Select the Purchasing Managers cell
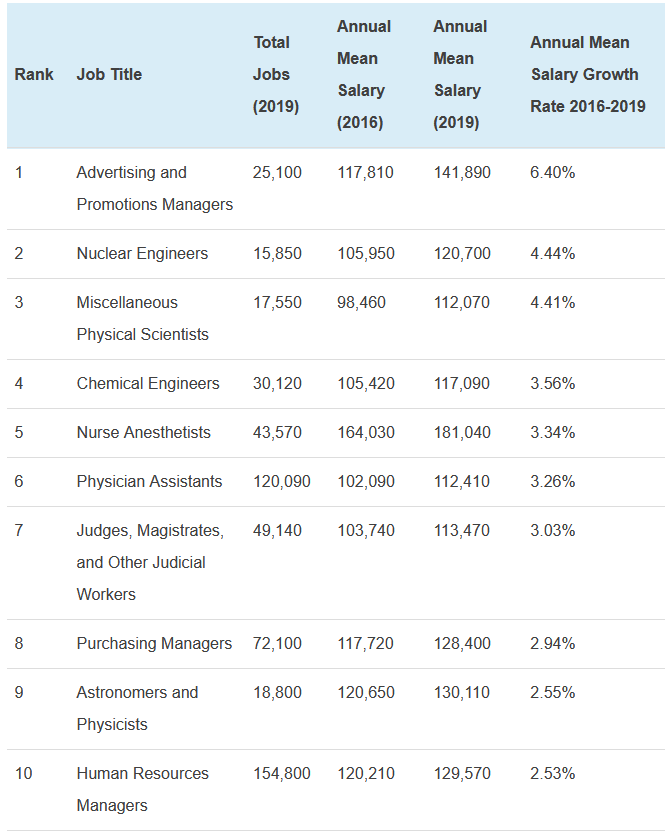Image resolution: width=670 pixels, height=836 pixels. click(x=154, y=644)
